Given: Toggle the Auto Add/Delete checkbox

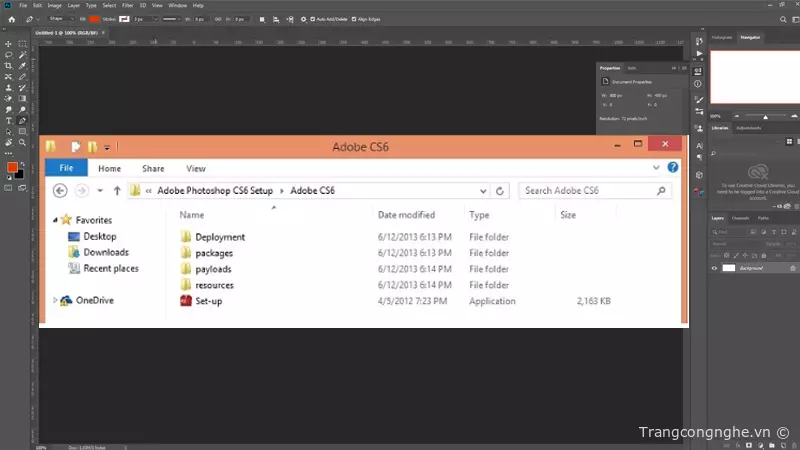Looking at the screenshot, I should coord(313,19).
